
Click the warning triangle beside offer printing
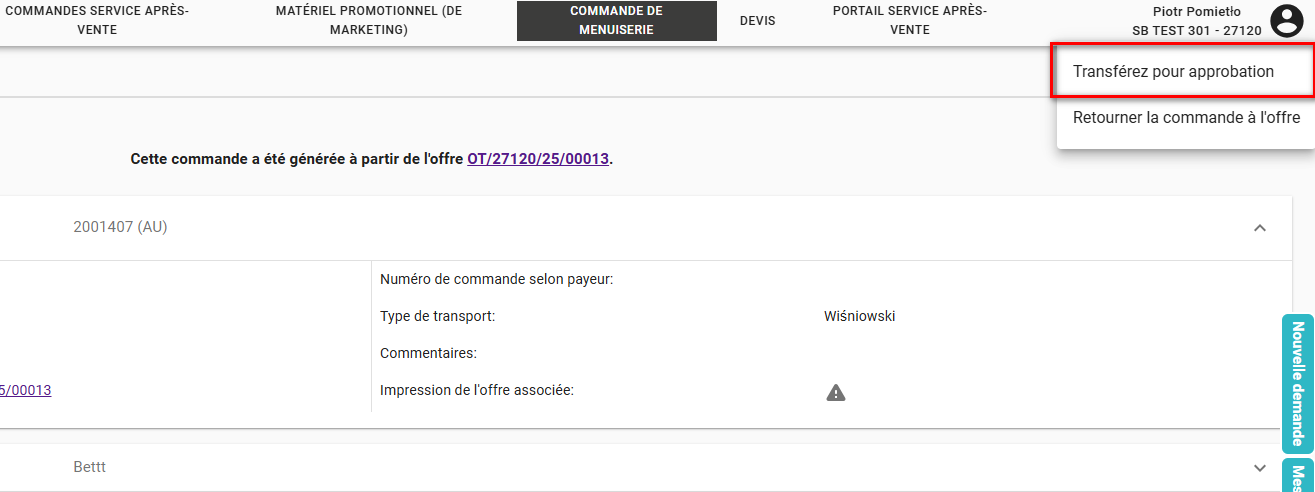point(836,392)
